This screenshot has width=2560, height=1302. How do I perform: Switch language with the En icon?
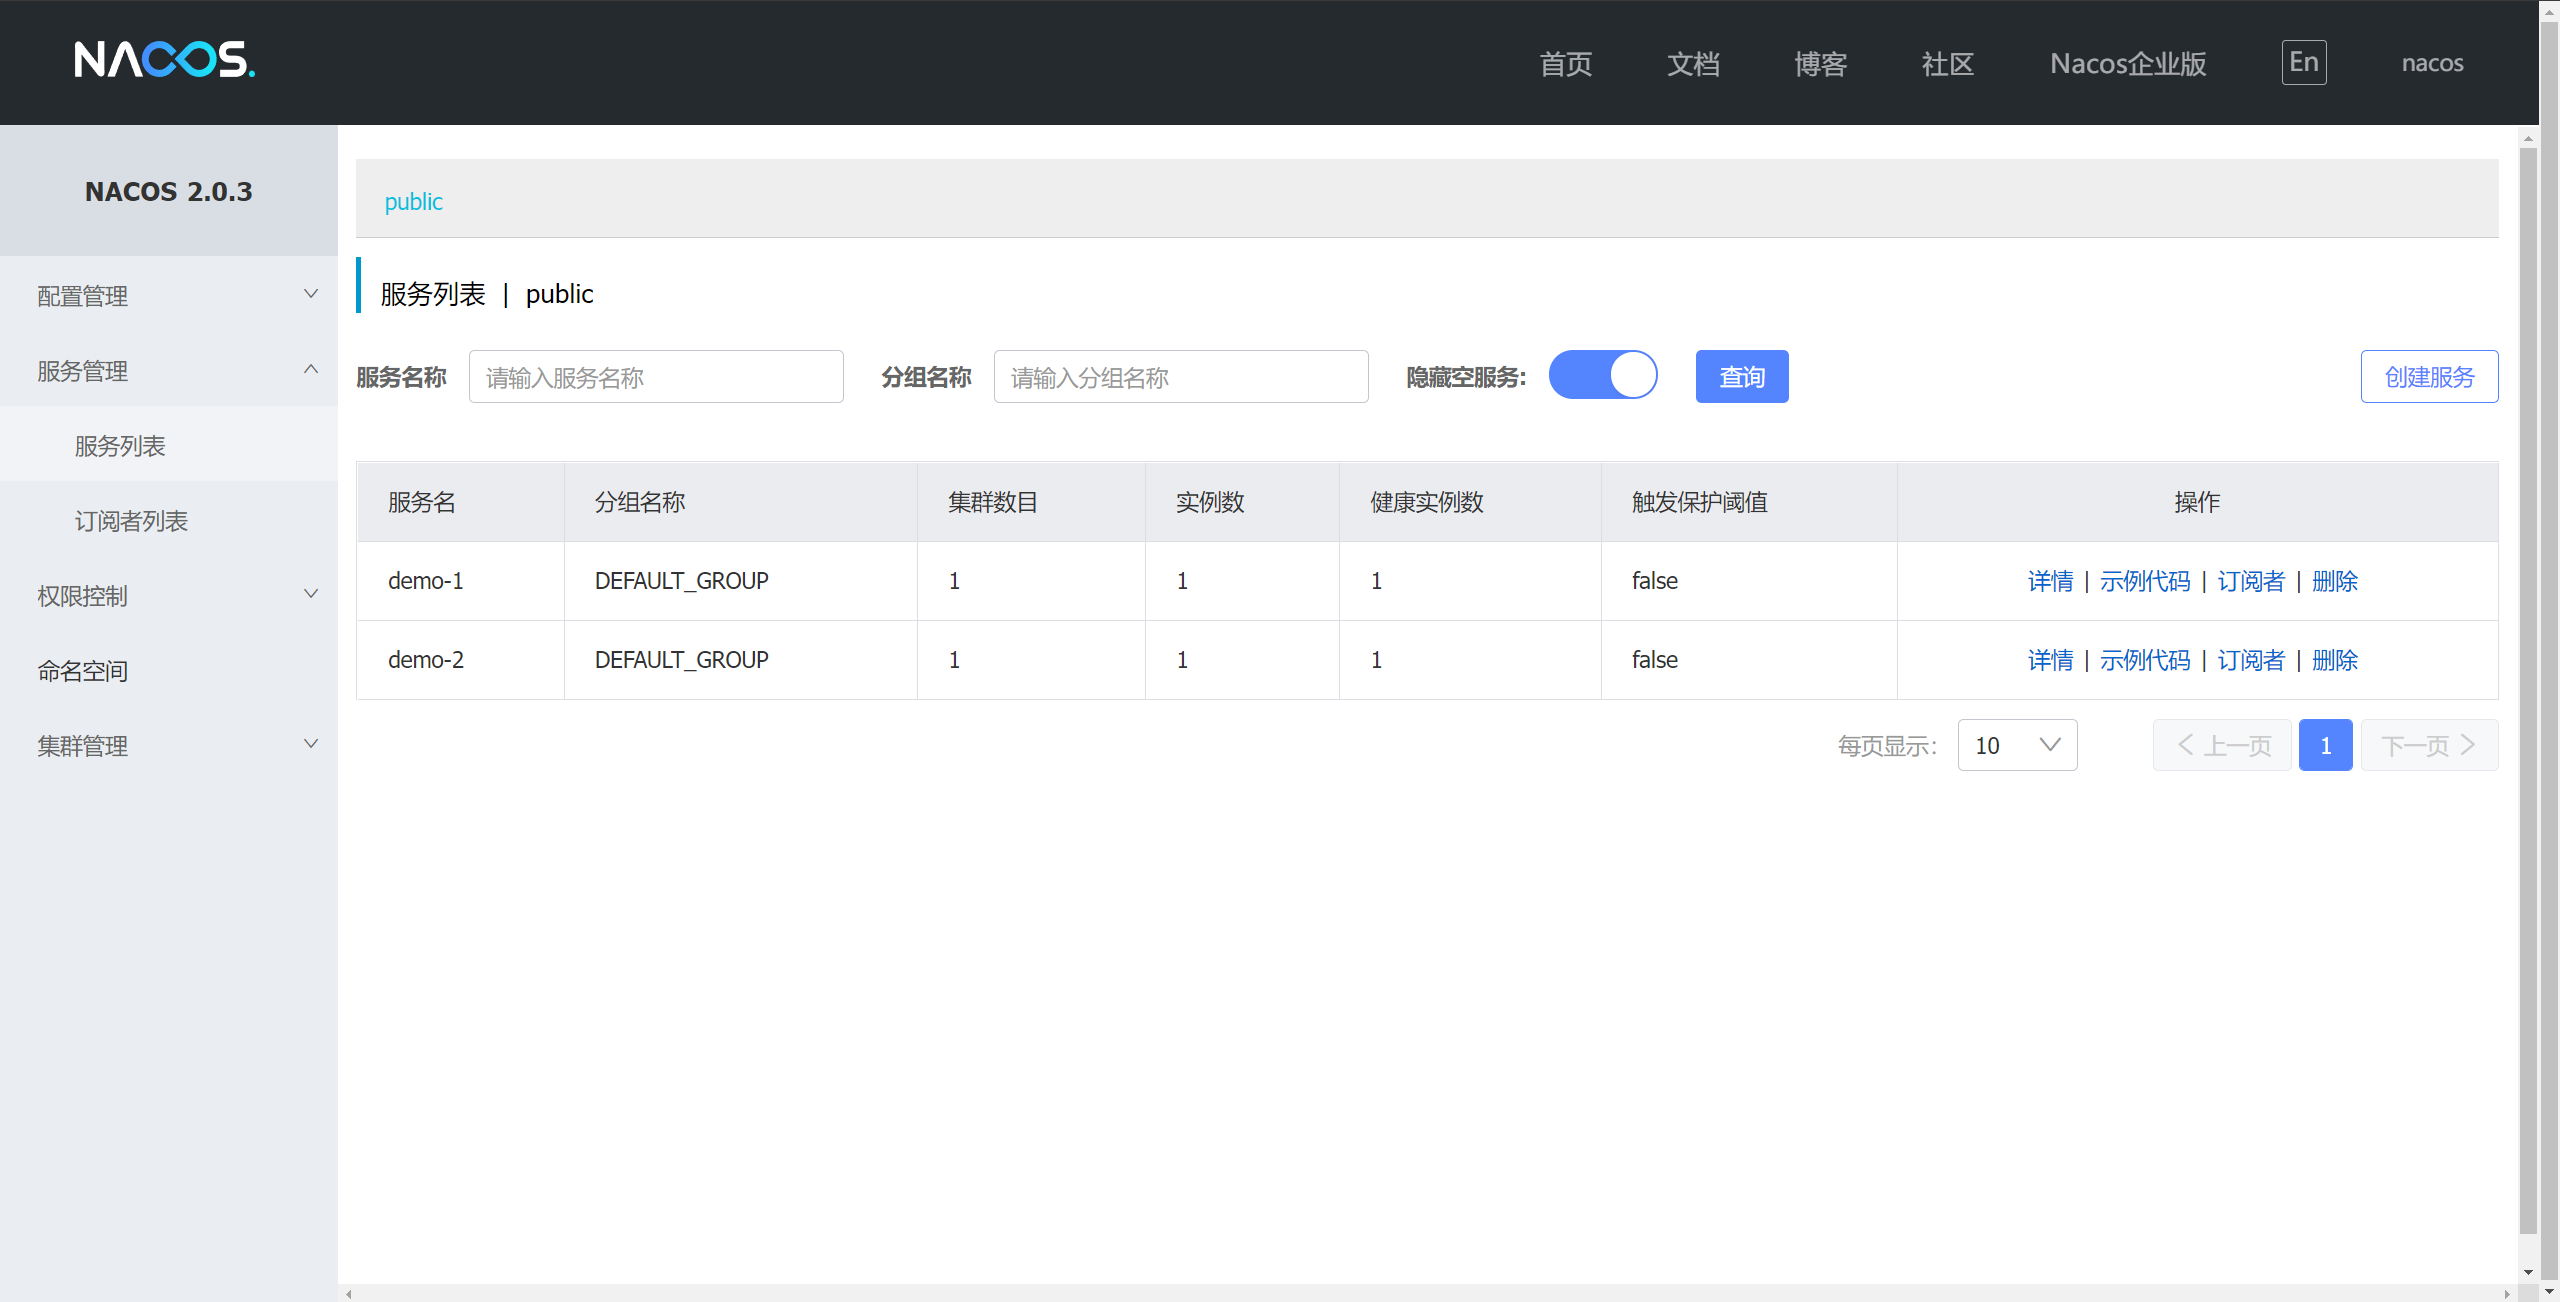click(2303, 63)
